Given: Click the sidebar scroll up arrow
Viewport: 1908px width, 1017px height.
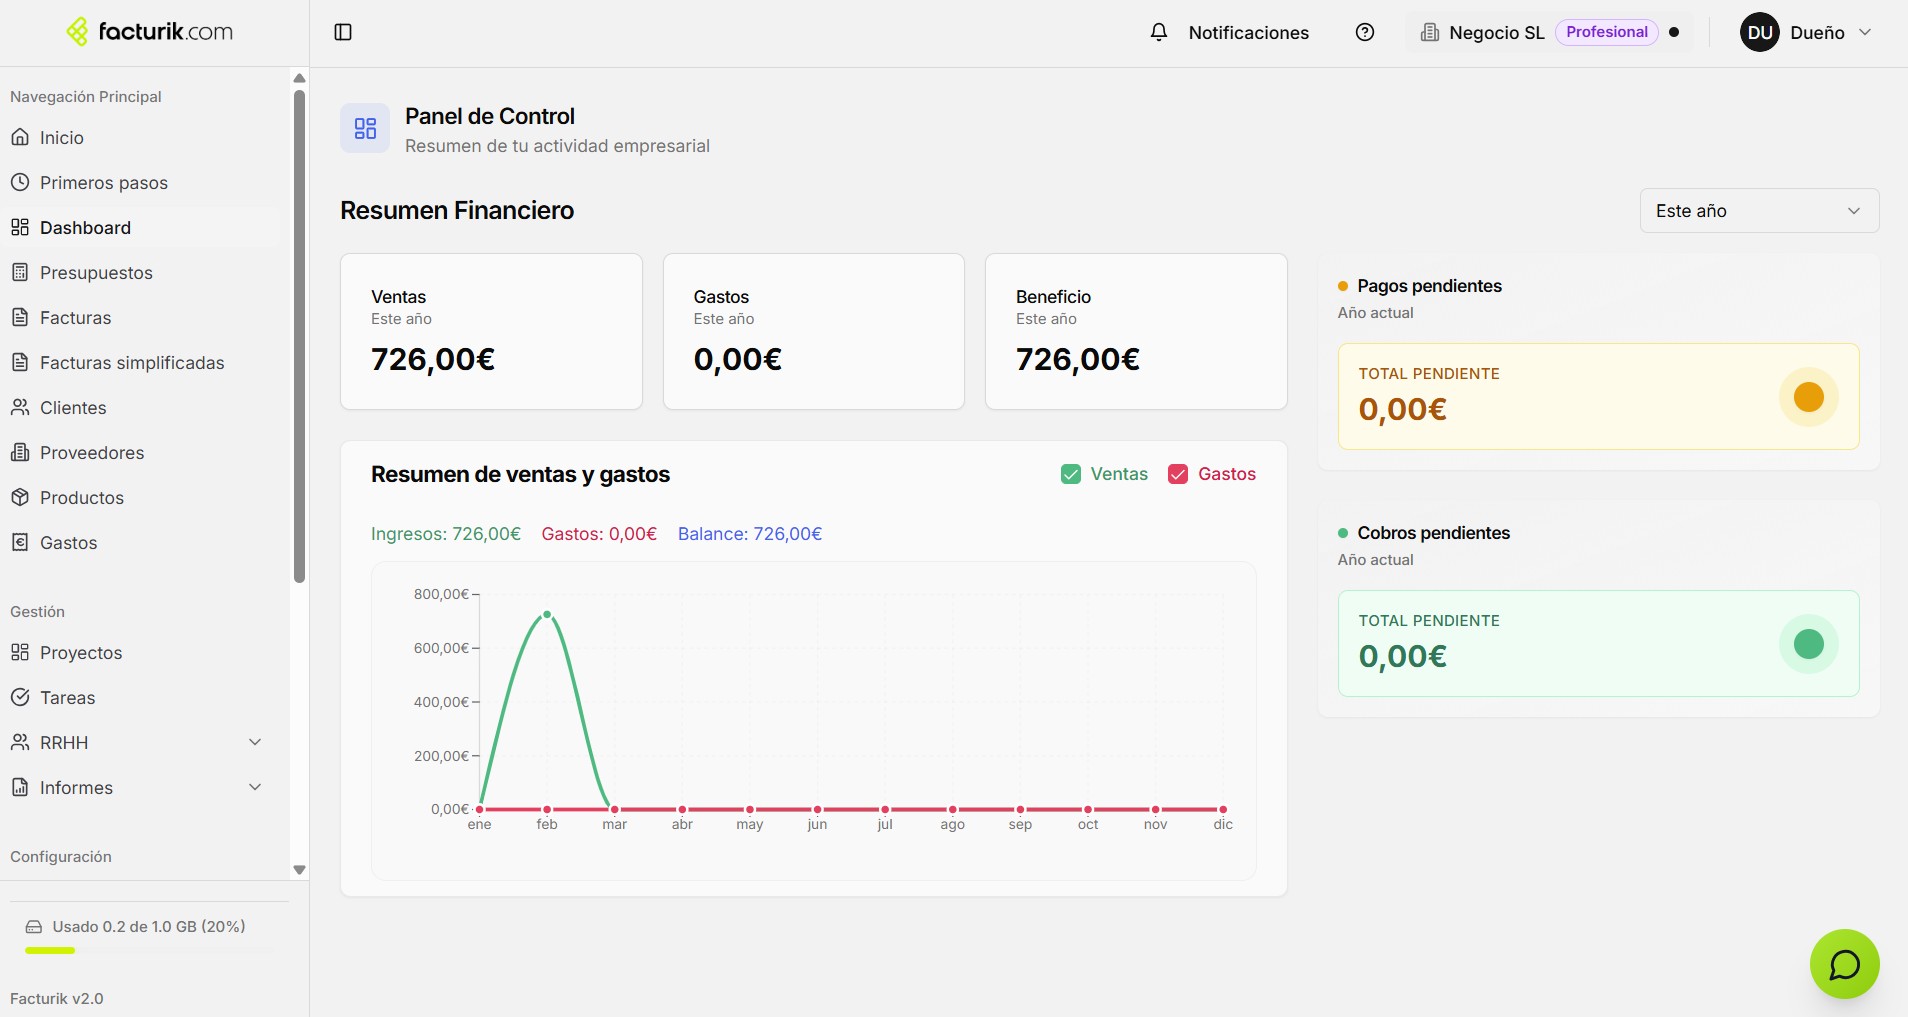Looking at the screenshot, I should click(299, 78).
